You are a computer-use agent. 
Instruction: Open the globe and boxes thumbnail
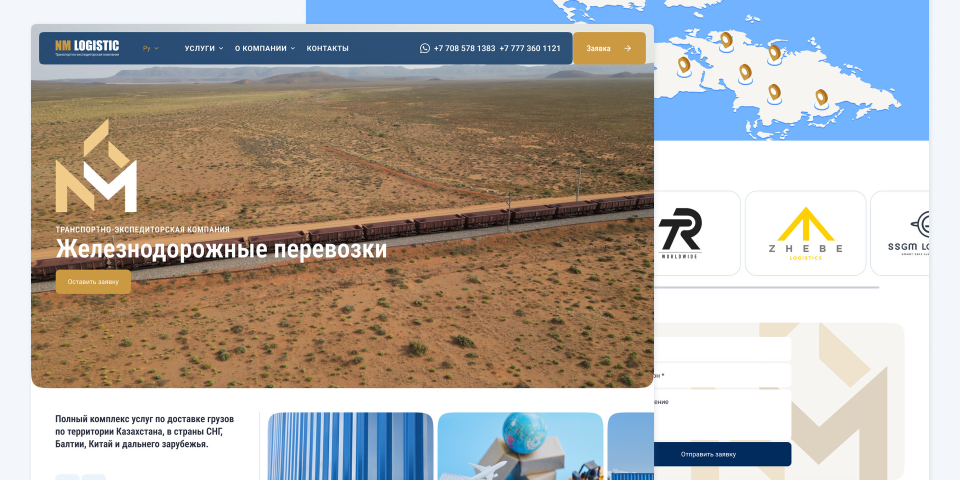(x=520, y=446)
